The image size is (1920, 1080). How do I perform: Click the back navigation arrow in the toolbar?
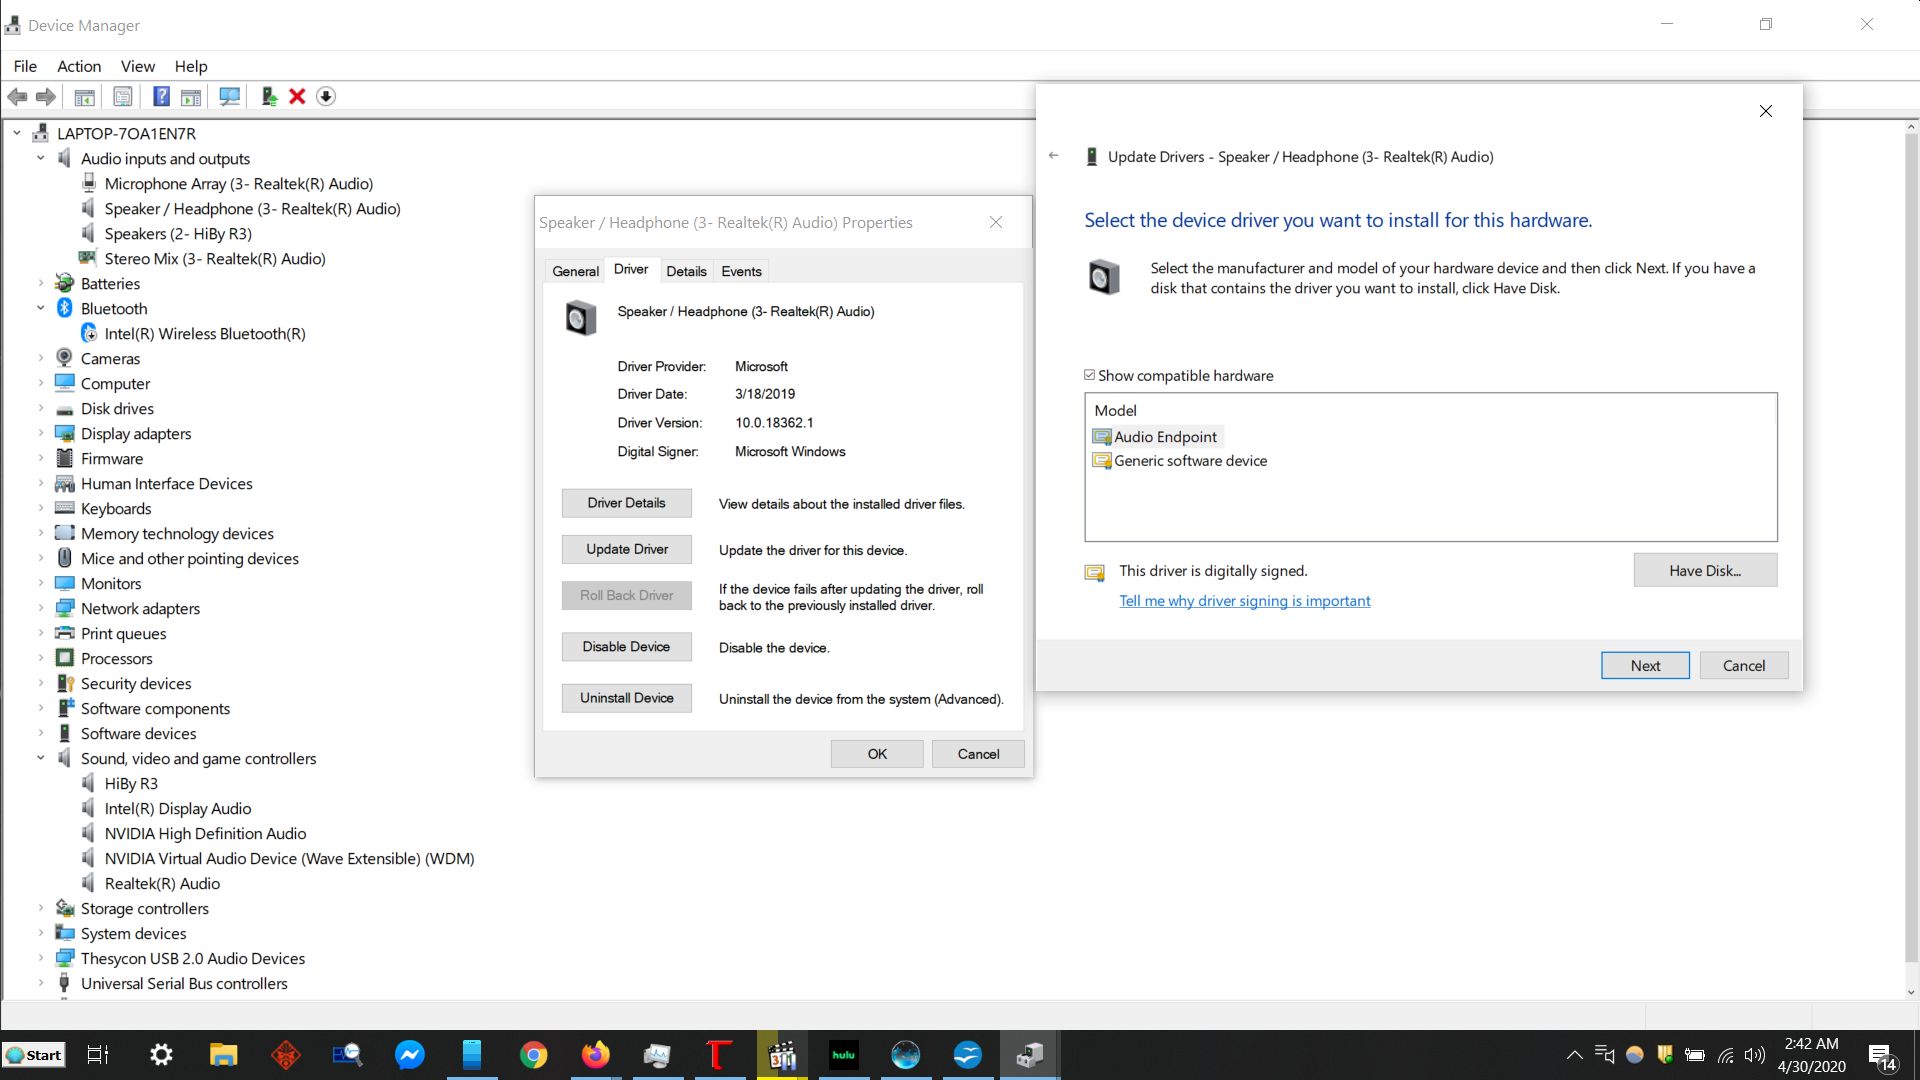17,96
